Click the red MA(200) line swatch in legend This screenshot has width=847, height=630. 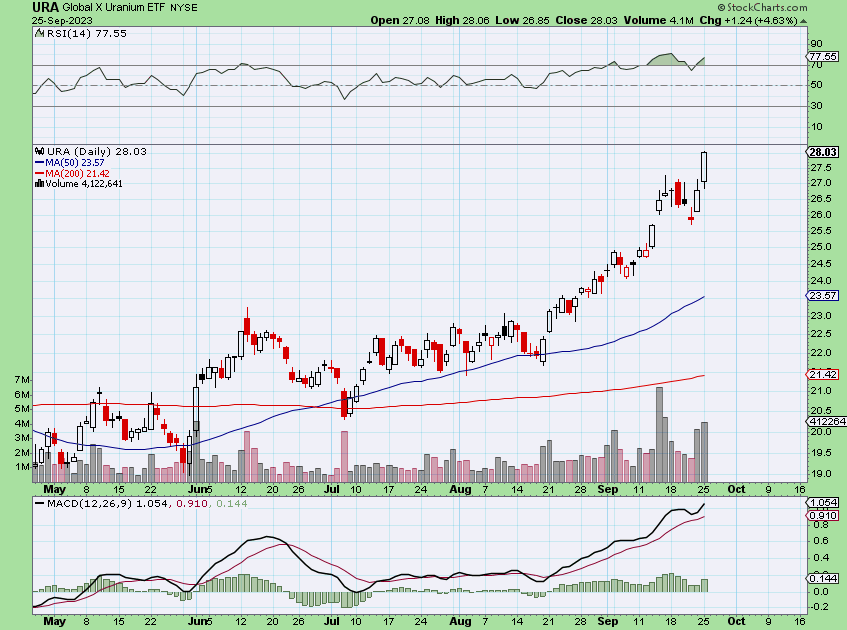pyautogui.click(x=39, y=173)
